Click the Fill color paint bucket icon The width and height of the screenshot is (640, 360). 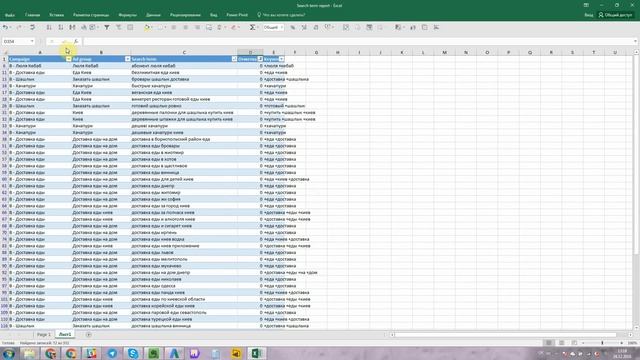click(x=147, y=27)
